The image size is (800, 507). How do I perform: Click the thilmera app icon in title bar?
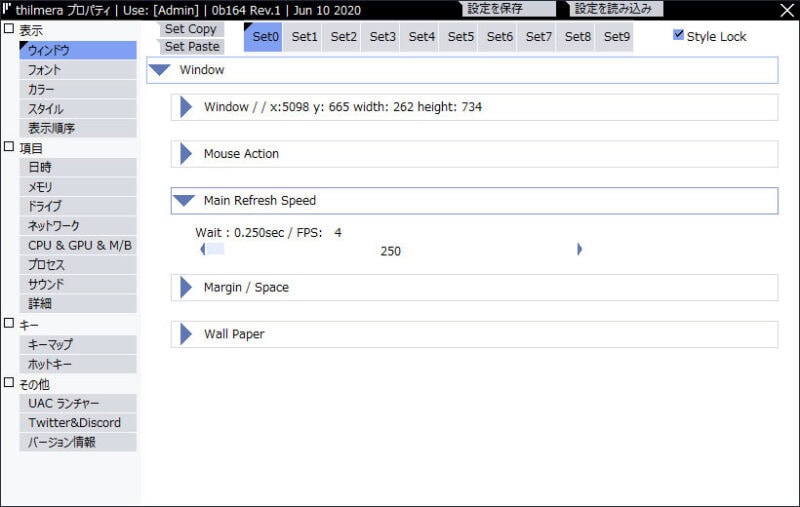(7, 9)
